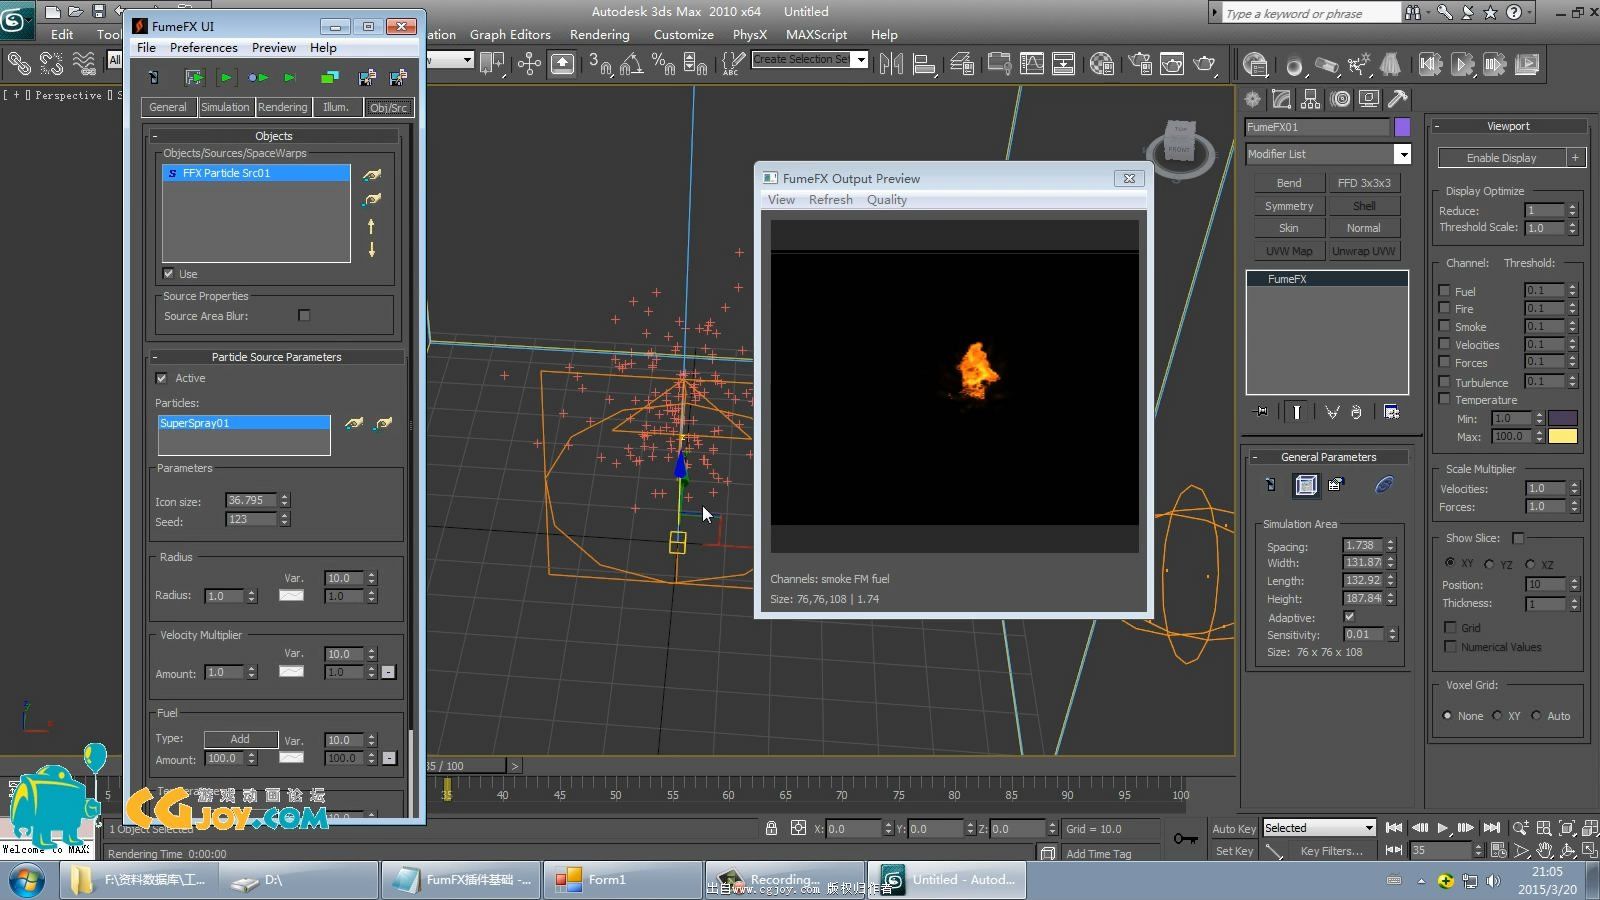Click the purple object color swatch beside FumeFX01

click(1402, 127)
